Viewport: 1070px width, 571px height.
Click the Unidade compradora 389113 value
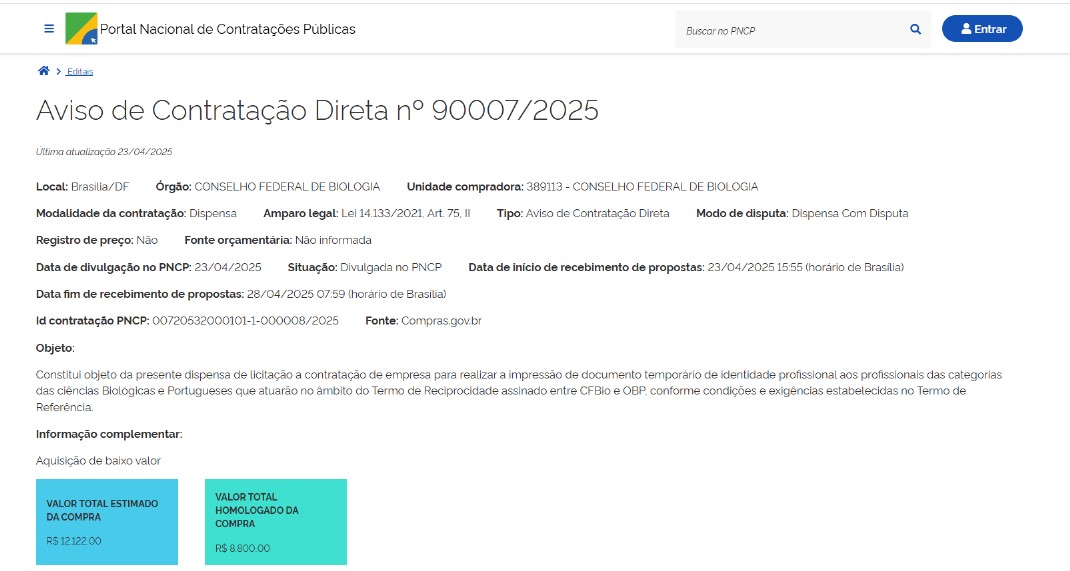[641, 187]
